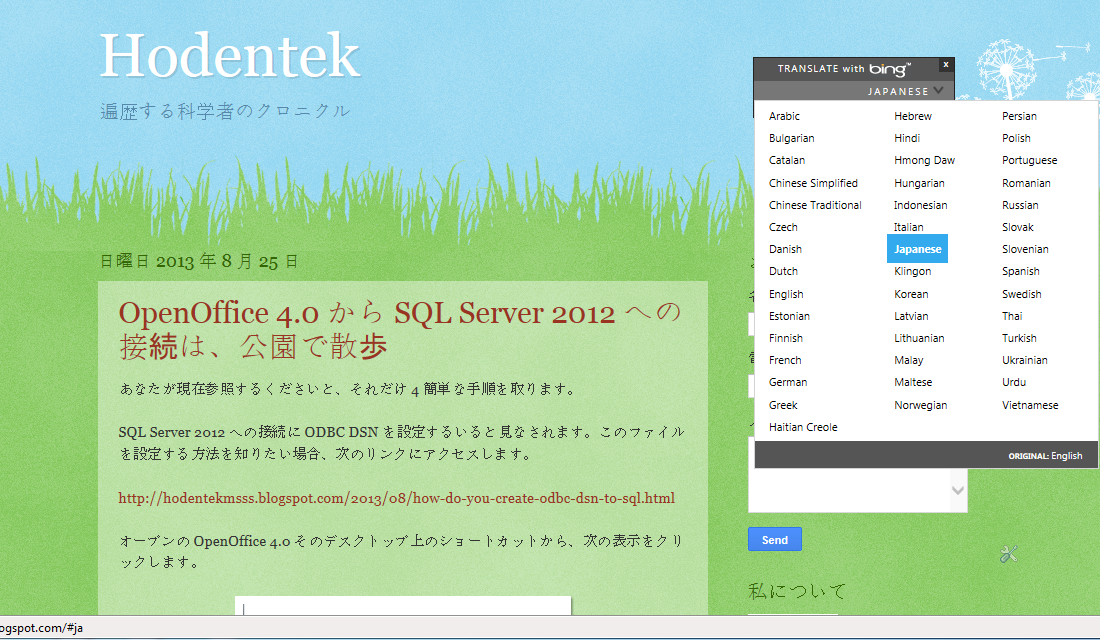Choose Hindi translation
The width and height of the screenshot is (1100, 640).
pos(907,138)
